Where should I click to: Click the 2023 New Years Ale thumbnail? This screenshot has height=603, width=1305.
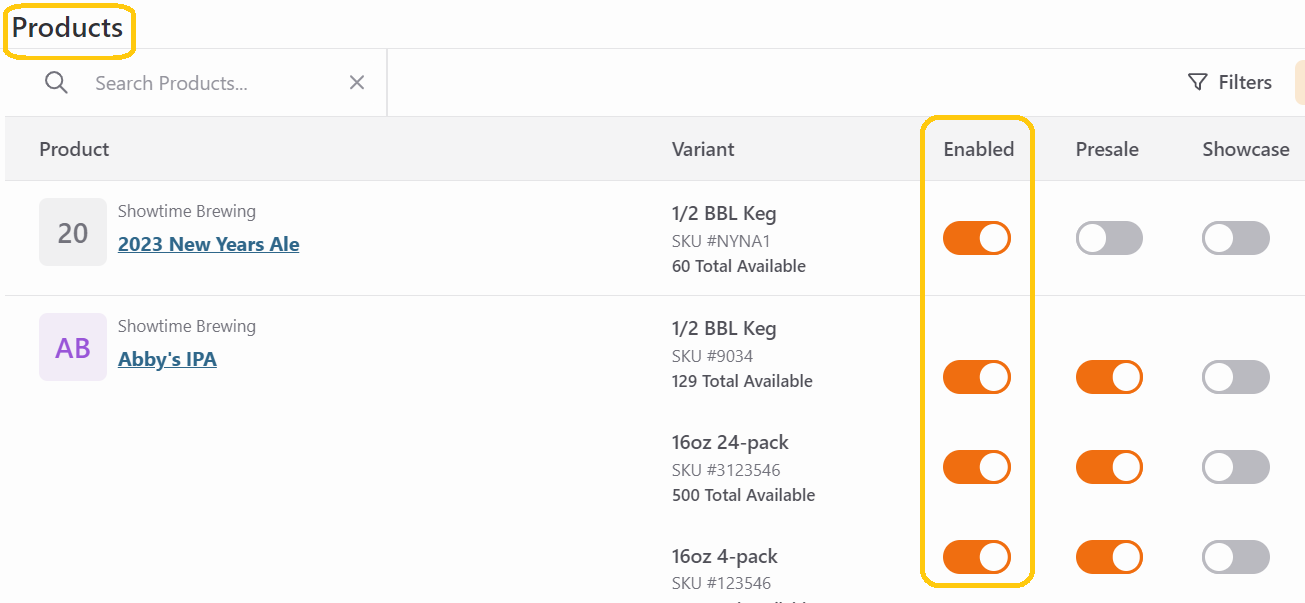click(73, 232)
